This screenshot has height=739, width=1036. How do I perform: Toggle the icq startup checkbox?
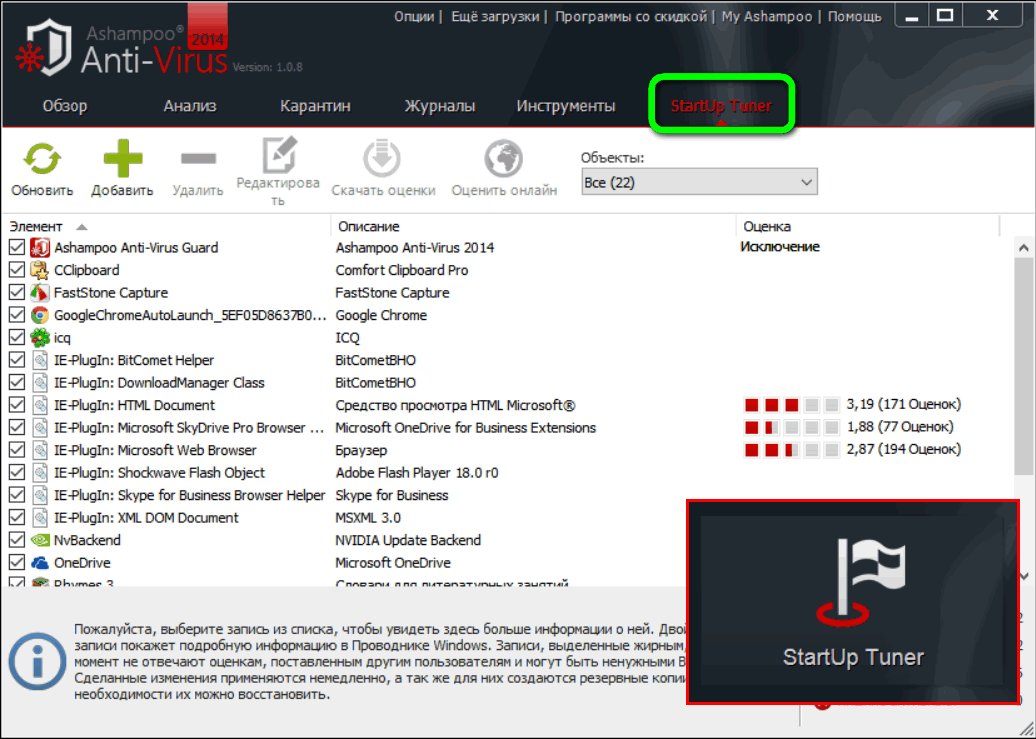[17, 338]
